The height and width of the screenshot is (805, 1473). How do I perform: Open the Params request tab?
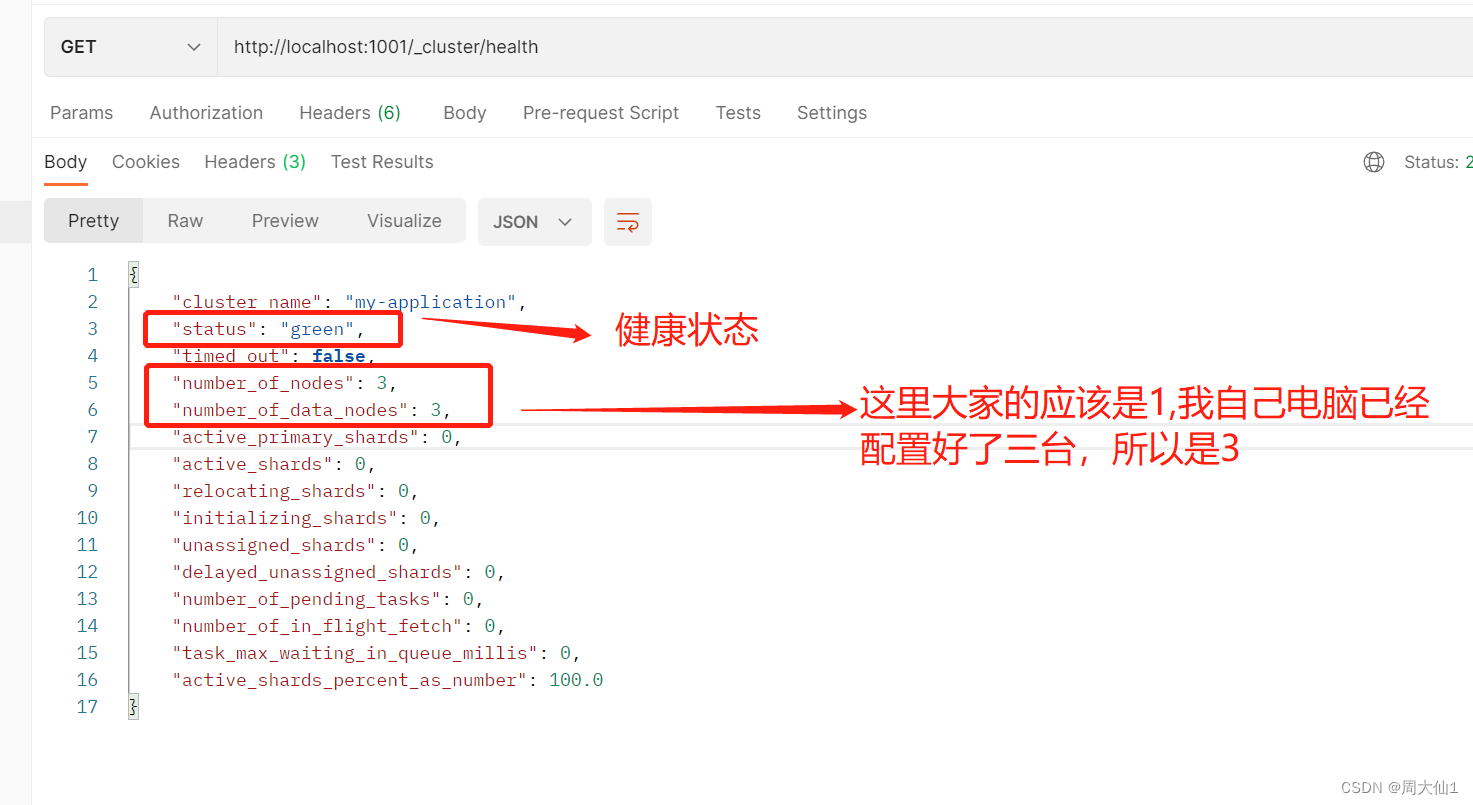[82, 113]
